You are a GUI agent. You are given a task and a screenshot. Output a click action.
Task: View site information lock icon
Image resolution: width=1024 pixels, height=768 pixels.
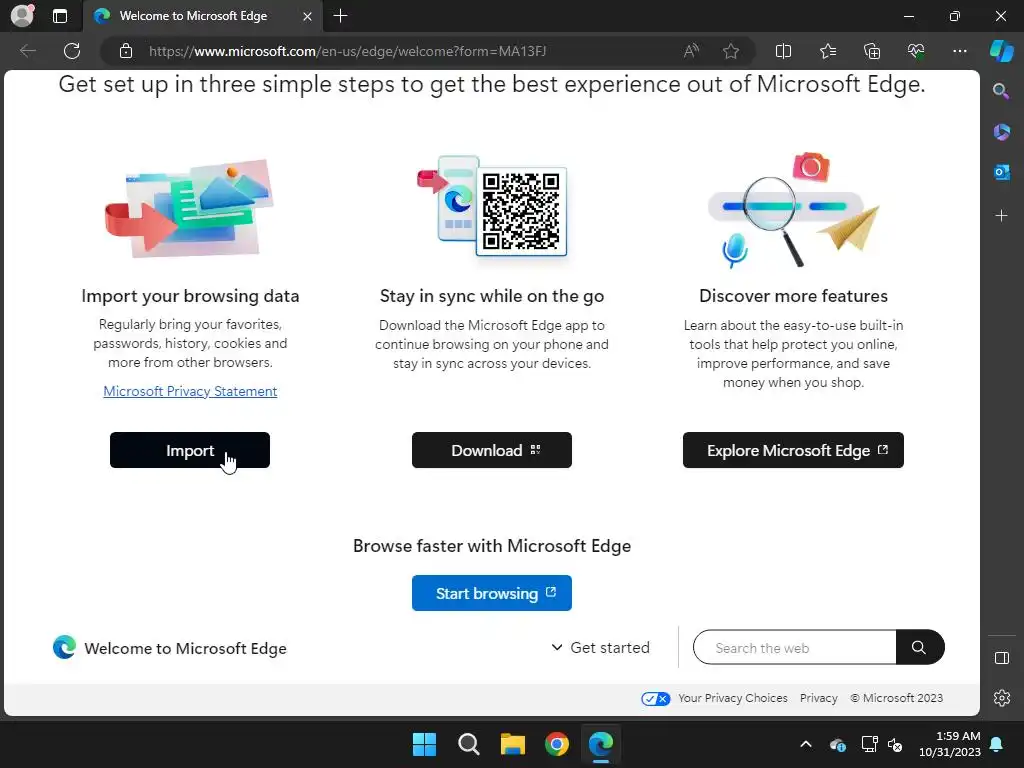pos(126,51)
